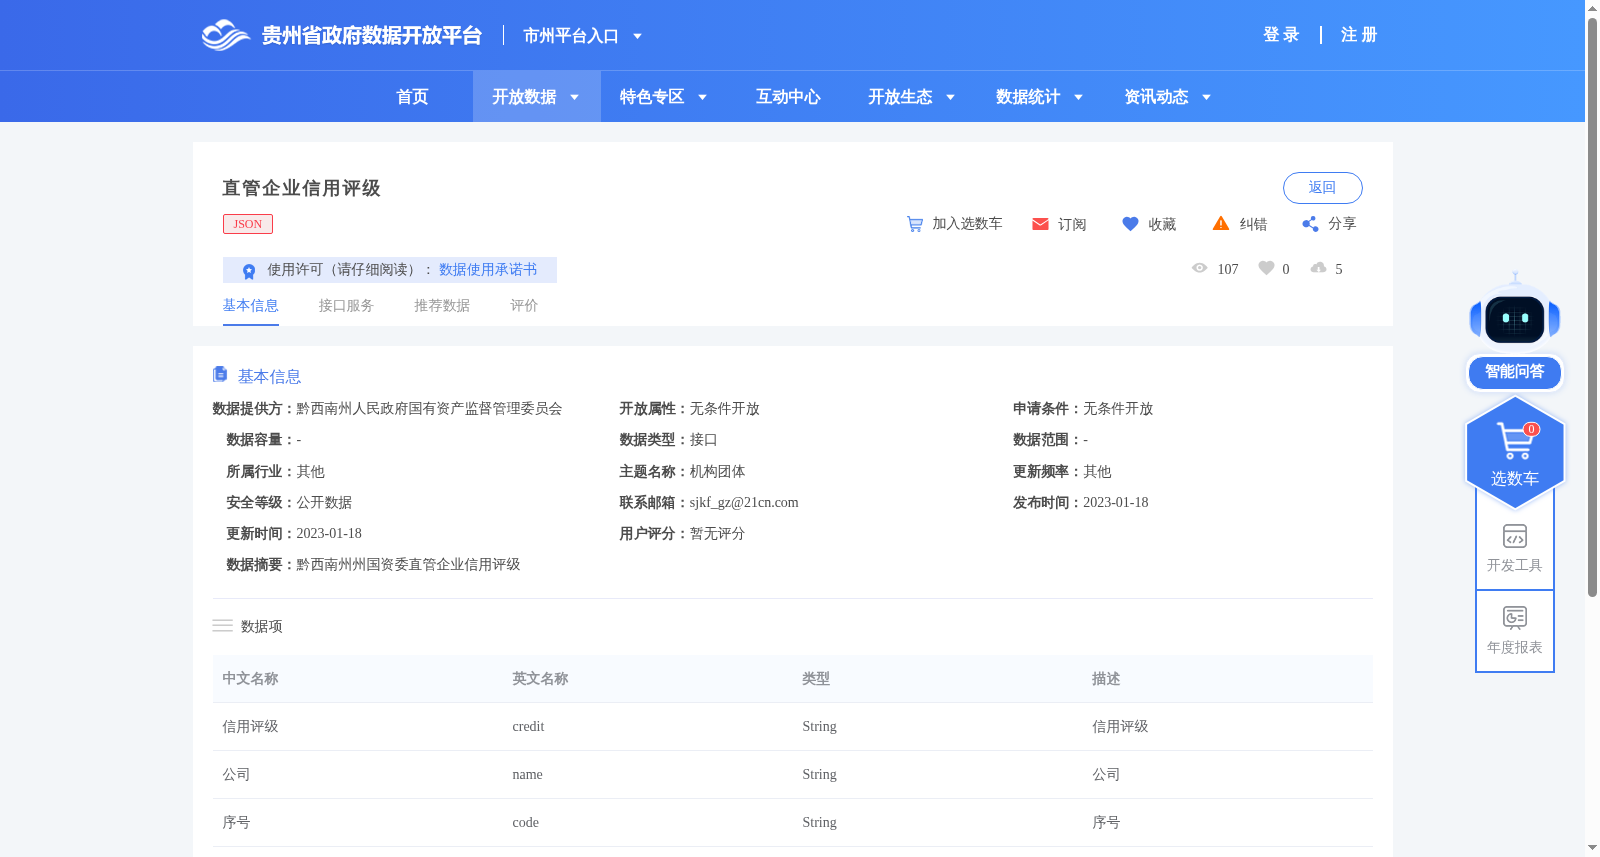Expand the 资讯动态 menu arrow

click(1206, 97)
